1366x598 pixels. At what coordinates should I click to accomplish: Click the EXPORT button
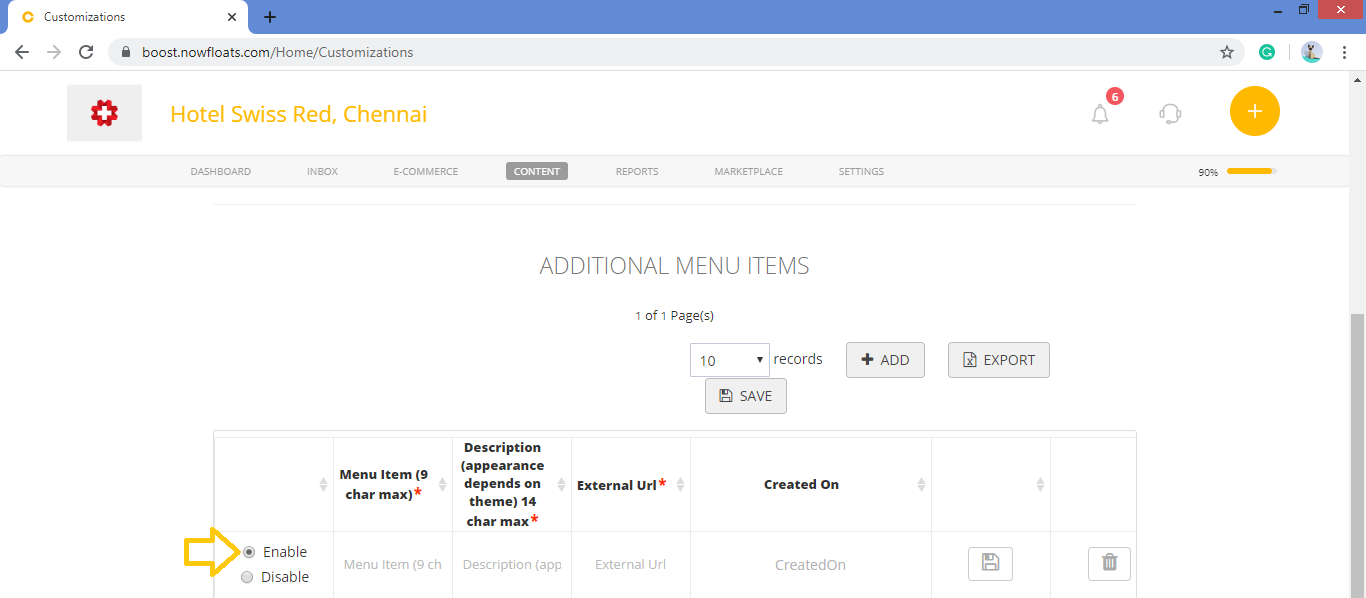pos(999,360)
